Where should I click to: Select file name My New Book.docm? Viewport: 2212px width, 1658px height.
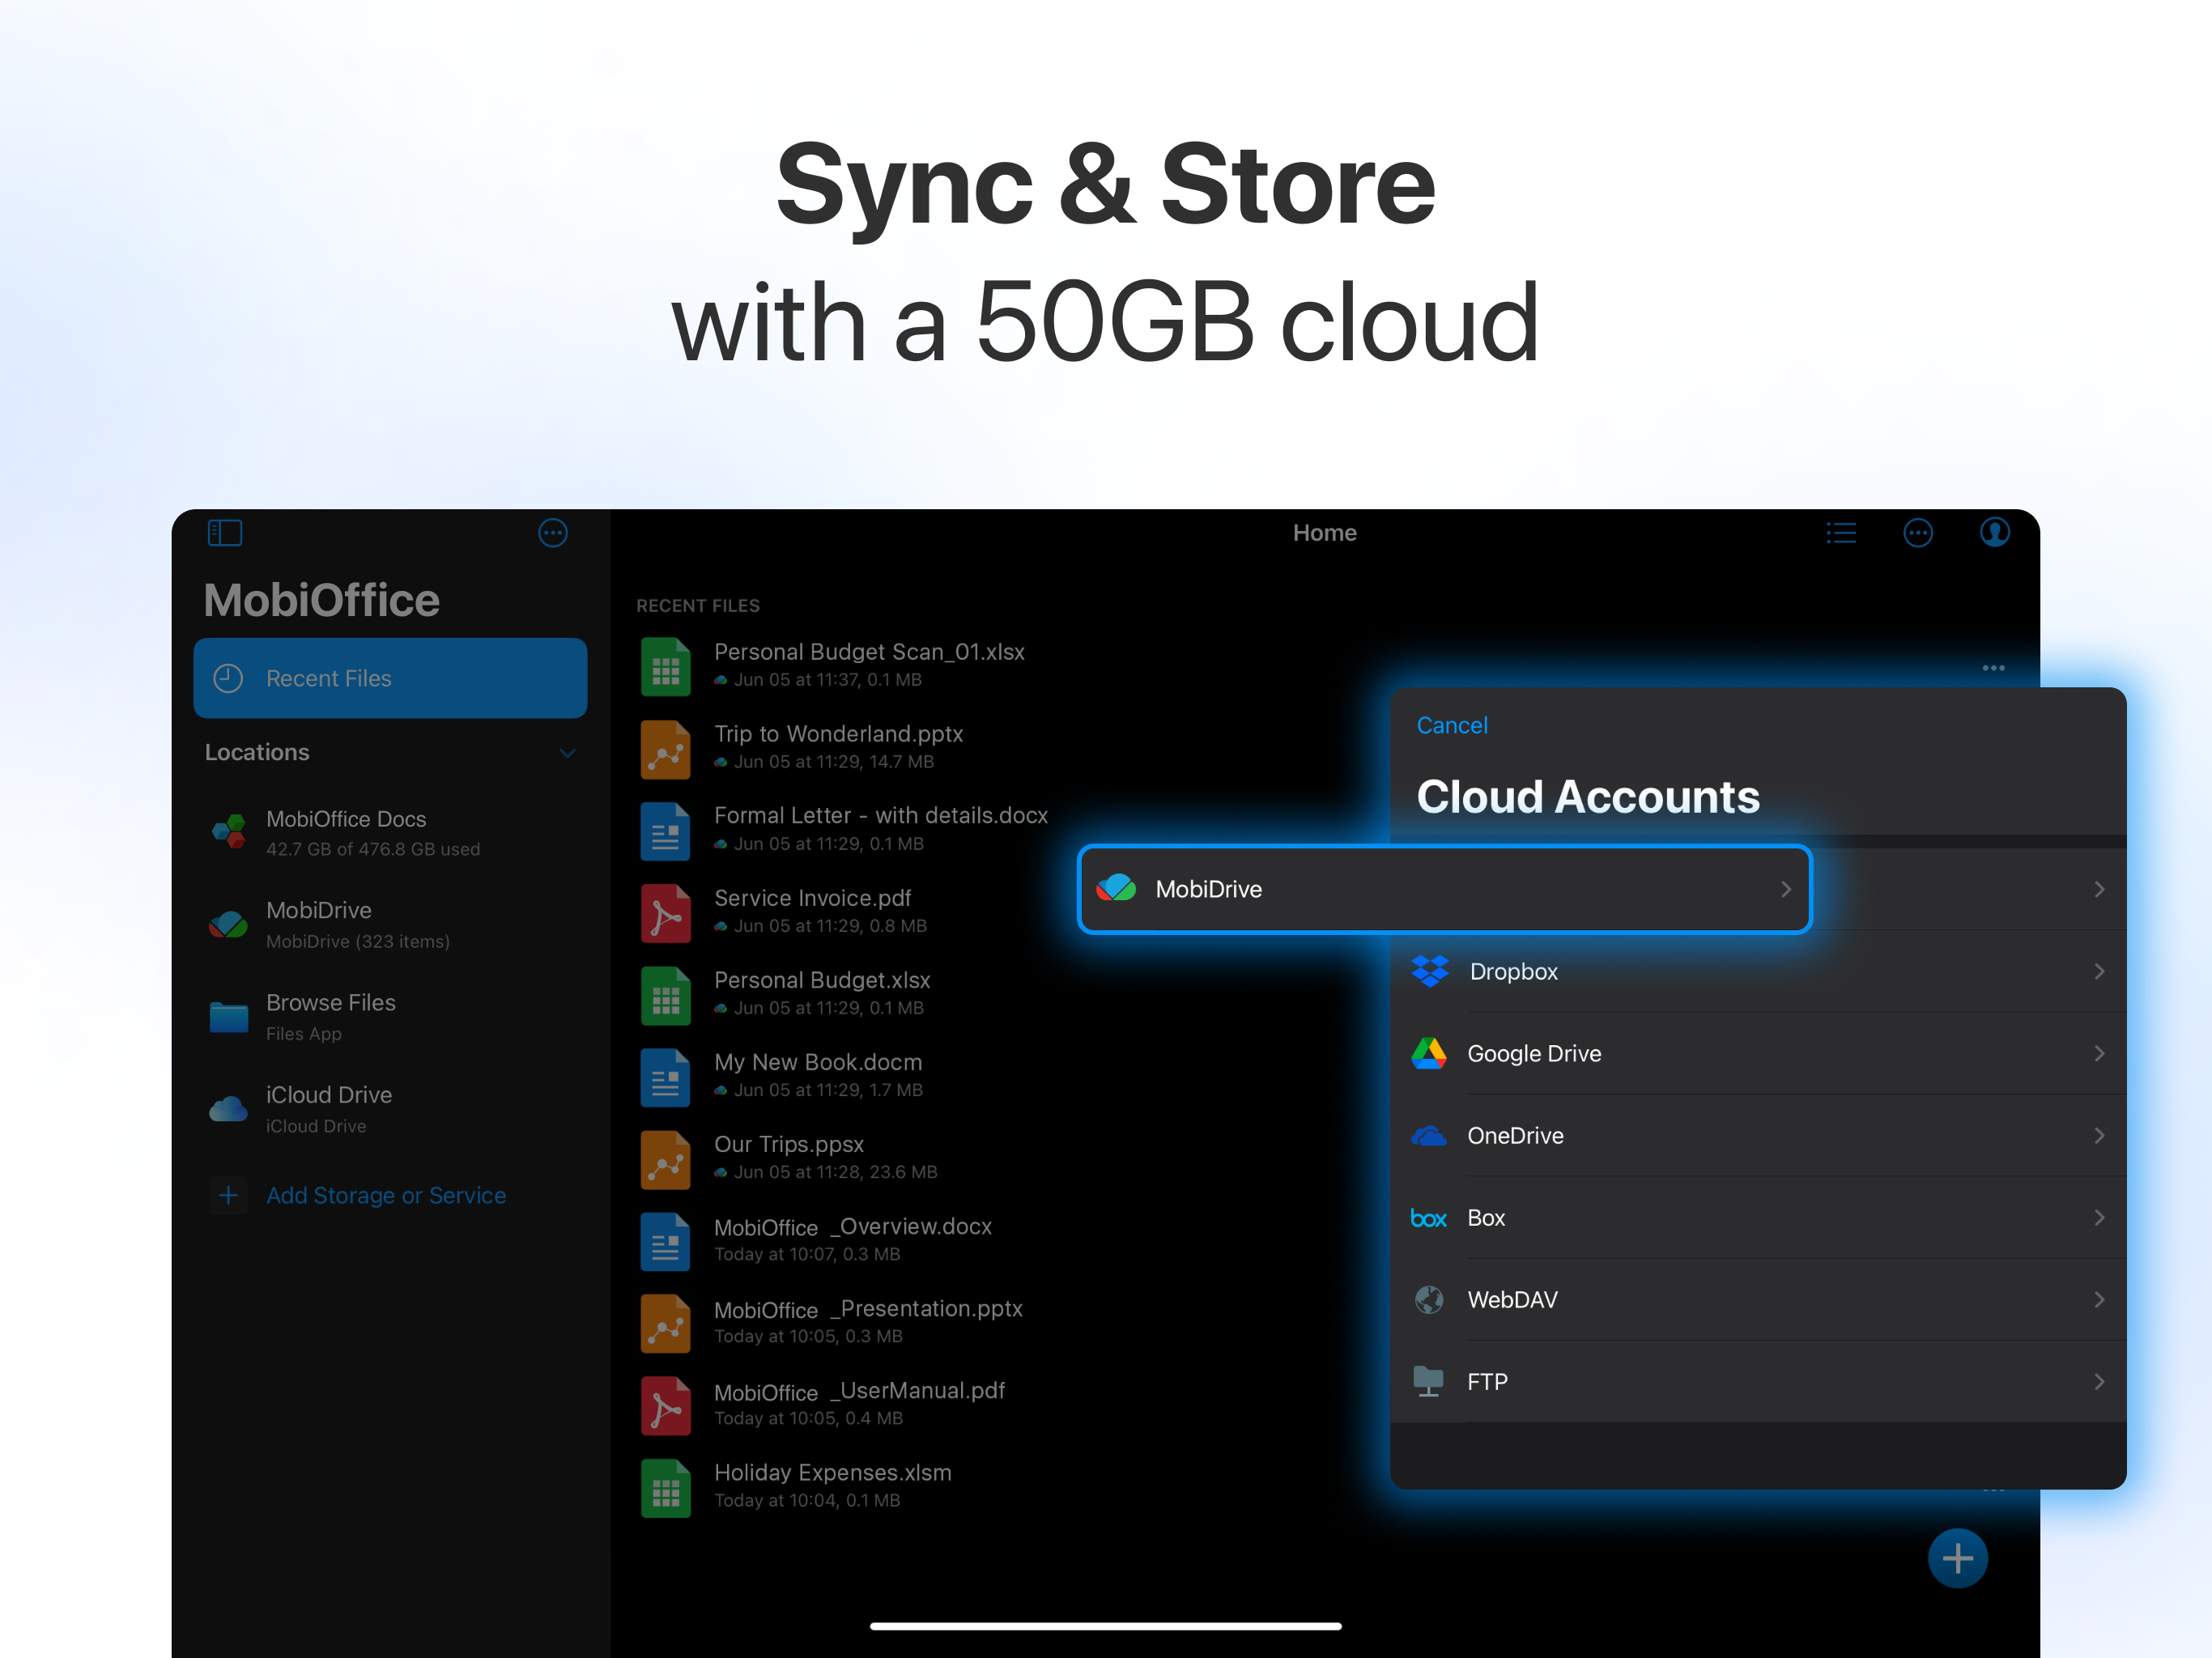818,1062
